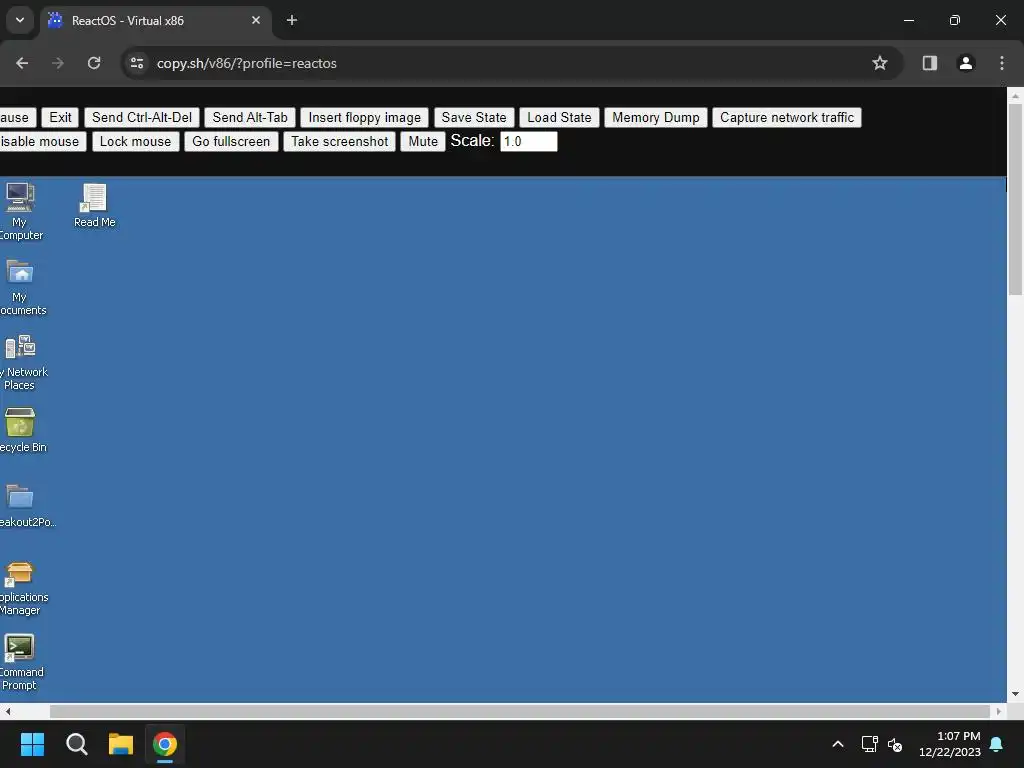Click Insert floppy image button
The image size is (1024, 768).
pyautogui.click(x=364, y=118)
